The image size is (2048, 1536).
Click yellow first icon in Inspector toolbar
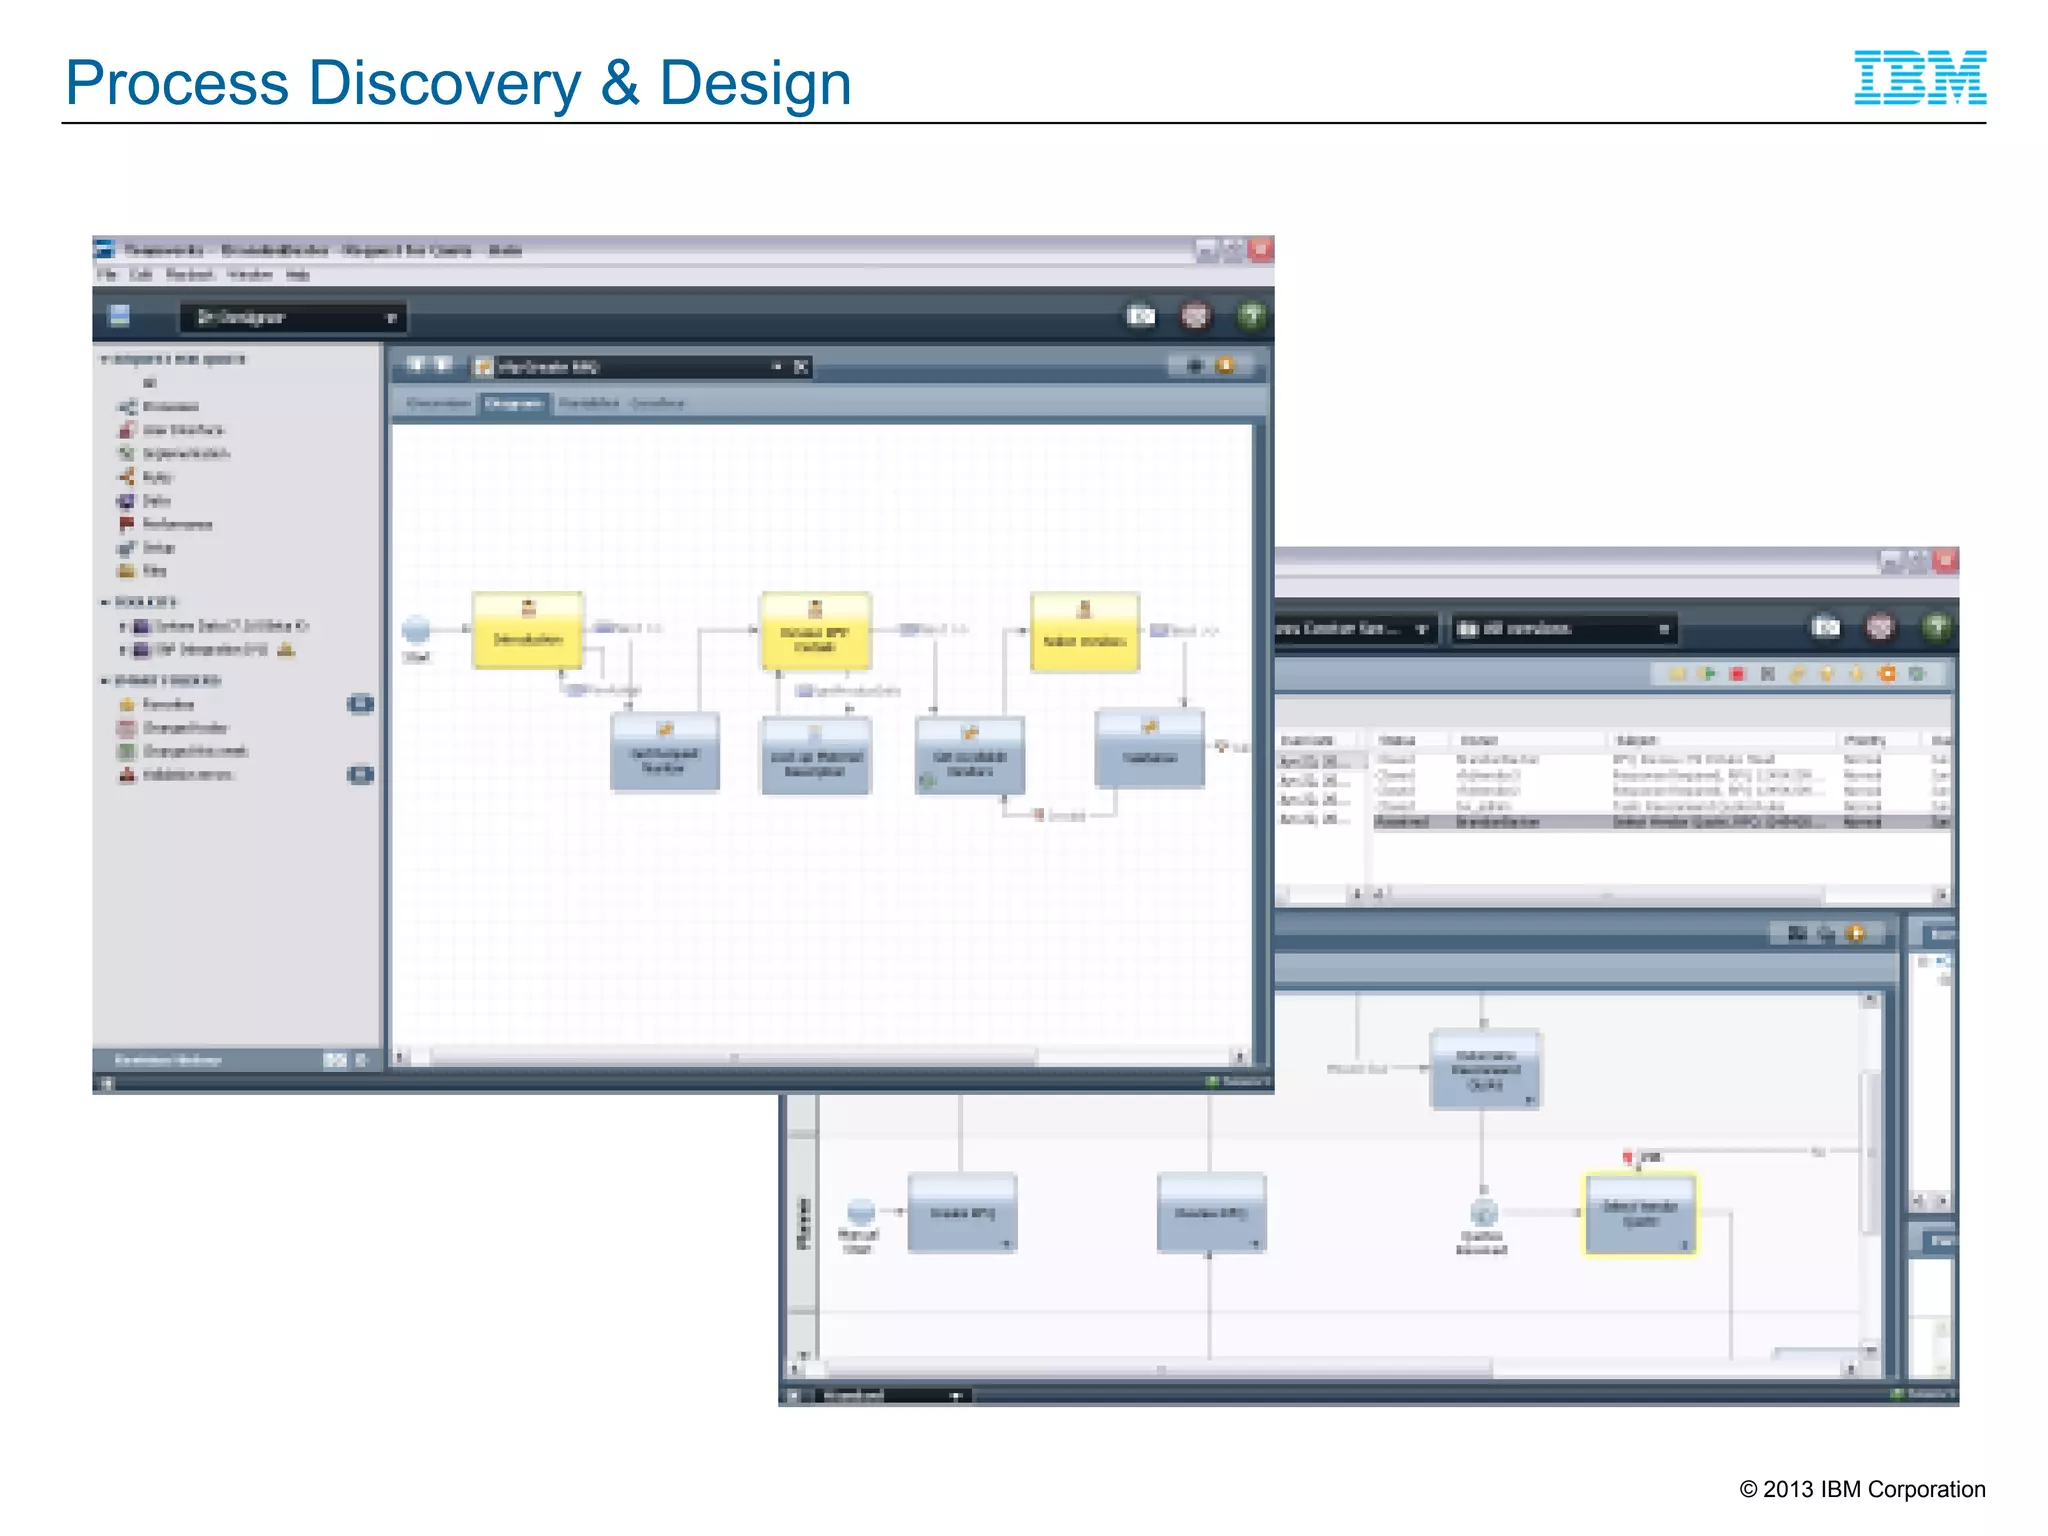(1677, 674)
